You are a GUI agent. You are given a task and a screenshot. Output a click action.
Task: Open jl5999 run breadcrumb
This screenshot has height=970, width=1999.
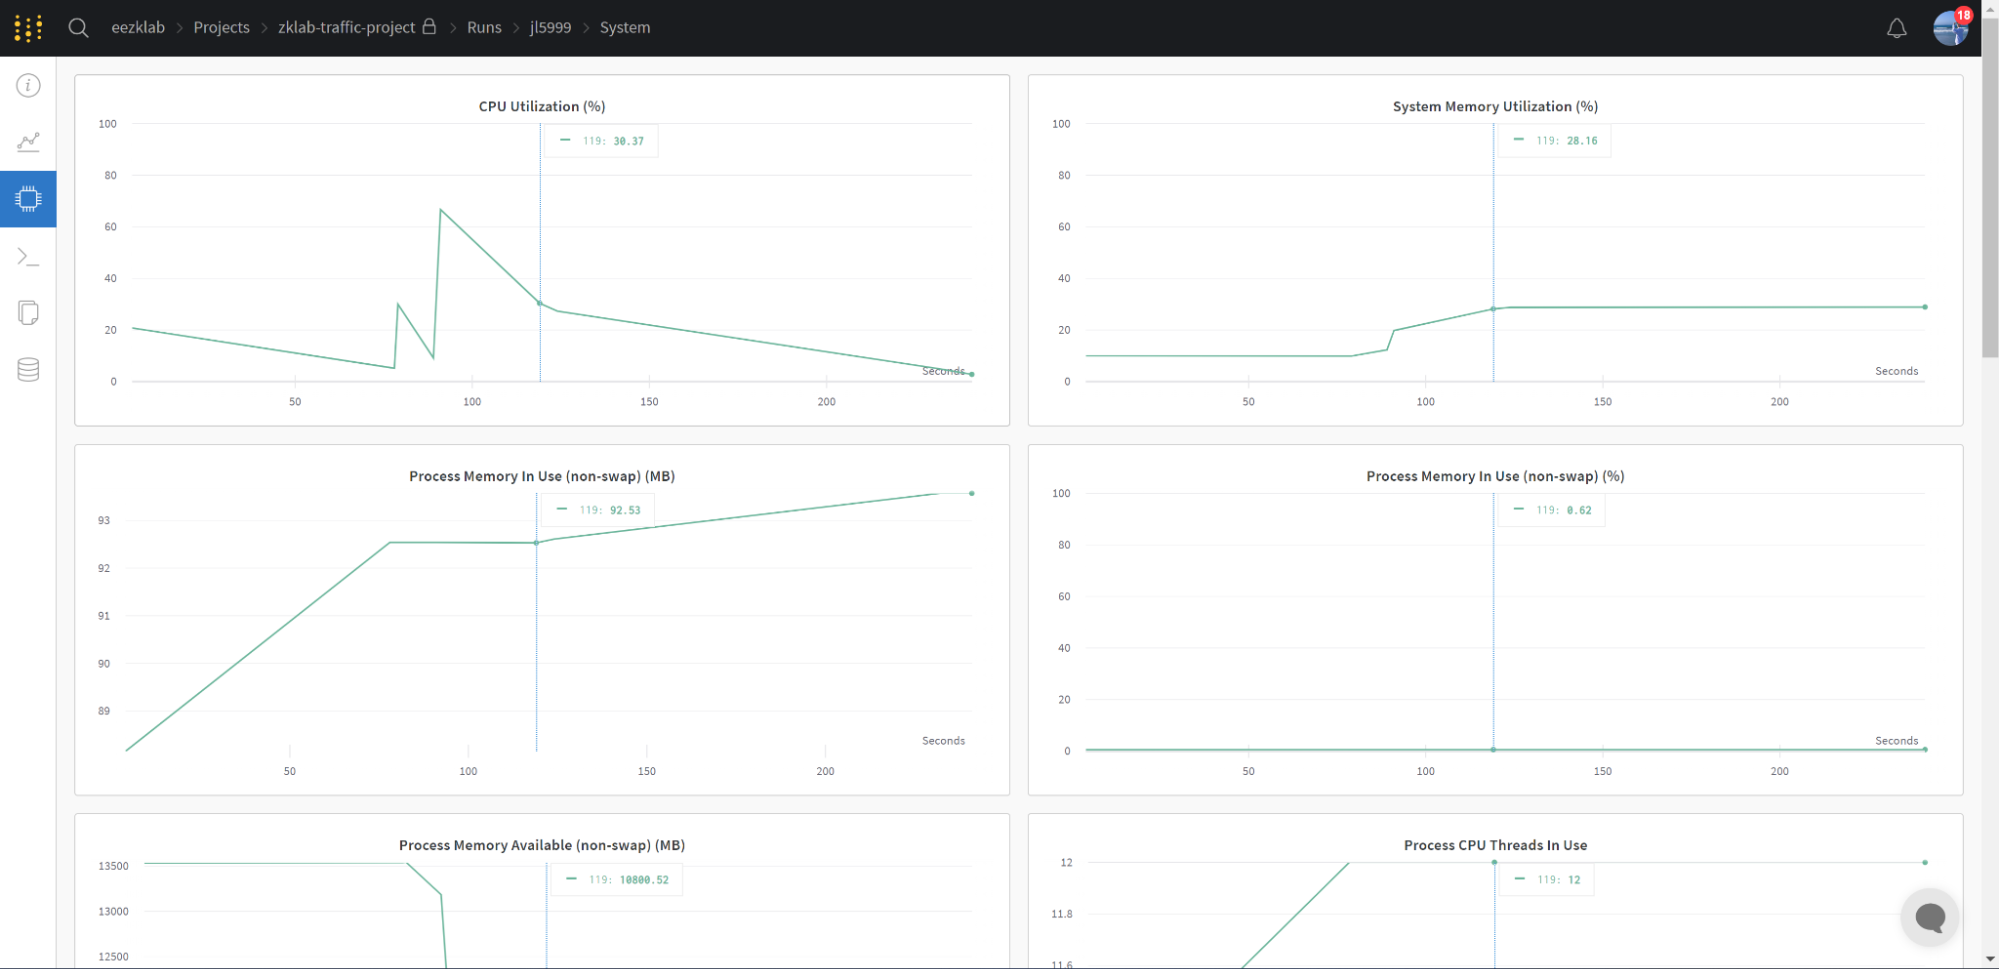click(x=550, y=28)
